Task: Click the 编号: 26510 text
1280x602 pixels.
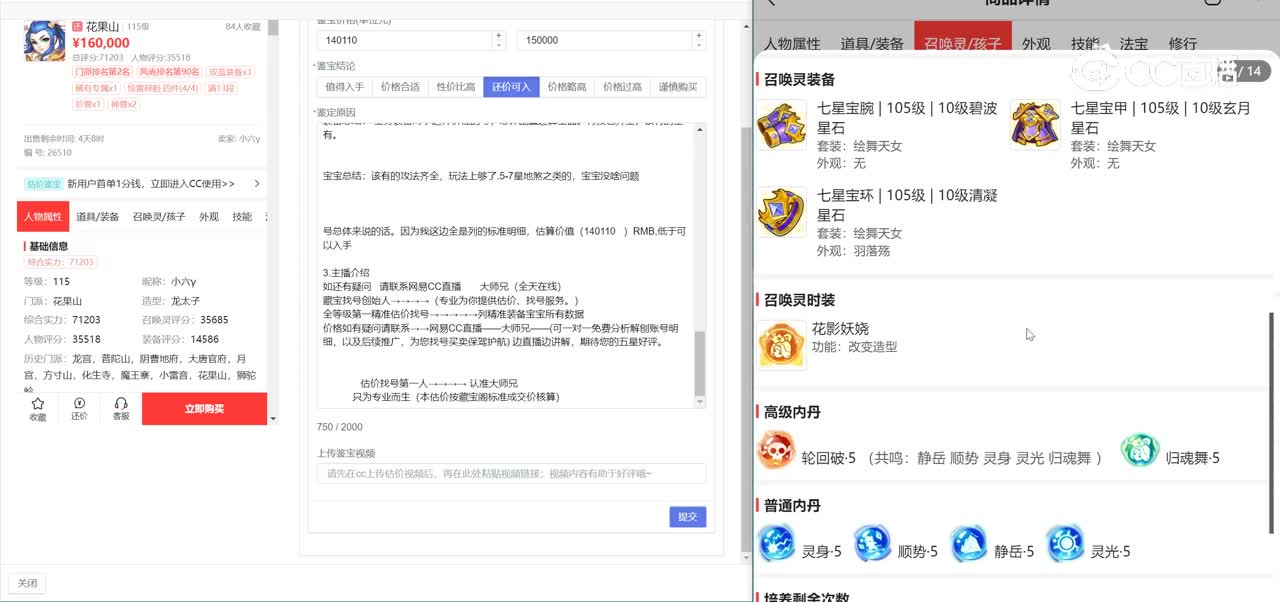Action: (48, 153)
